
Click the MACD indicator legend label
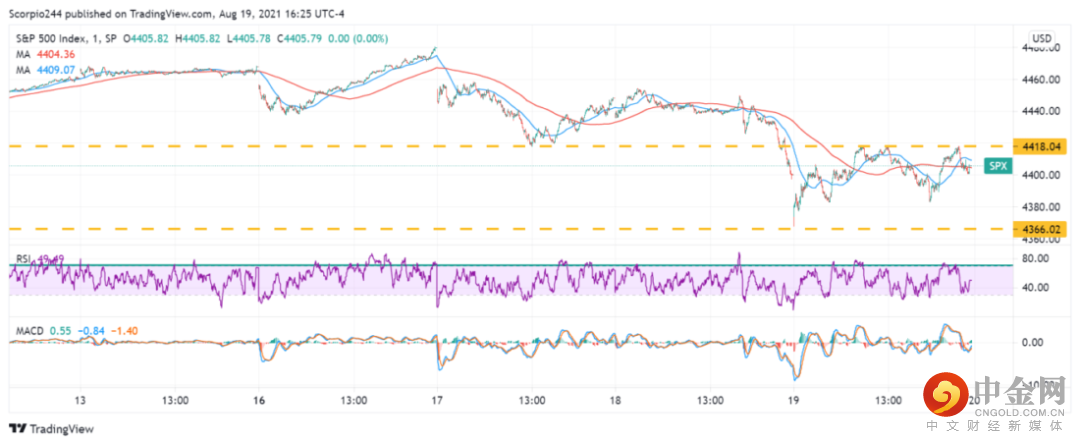[30, 329]
